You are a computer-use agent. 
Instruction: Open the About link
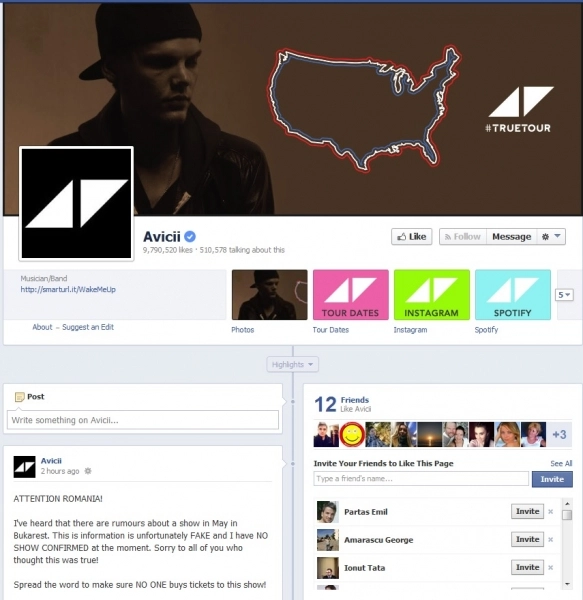[42, 327]
